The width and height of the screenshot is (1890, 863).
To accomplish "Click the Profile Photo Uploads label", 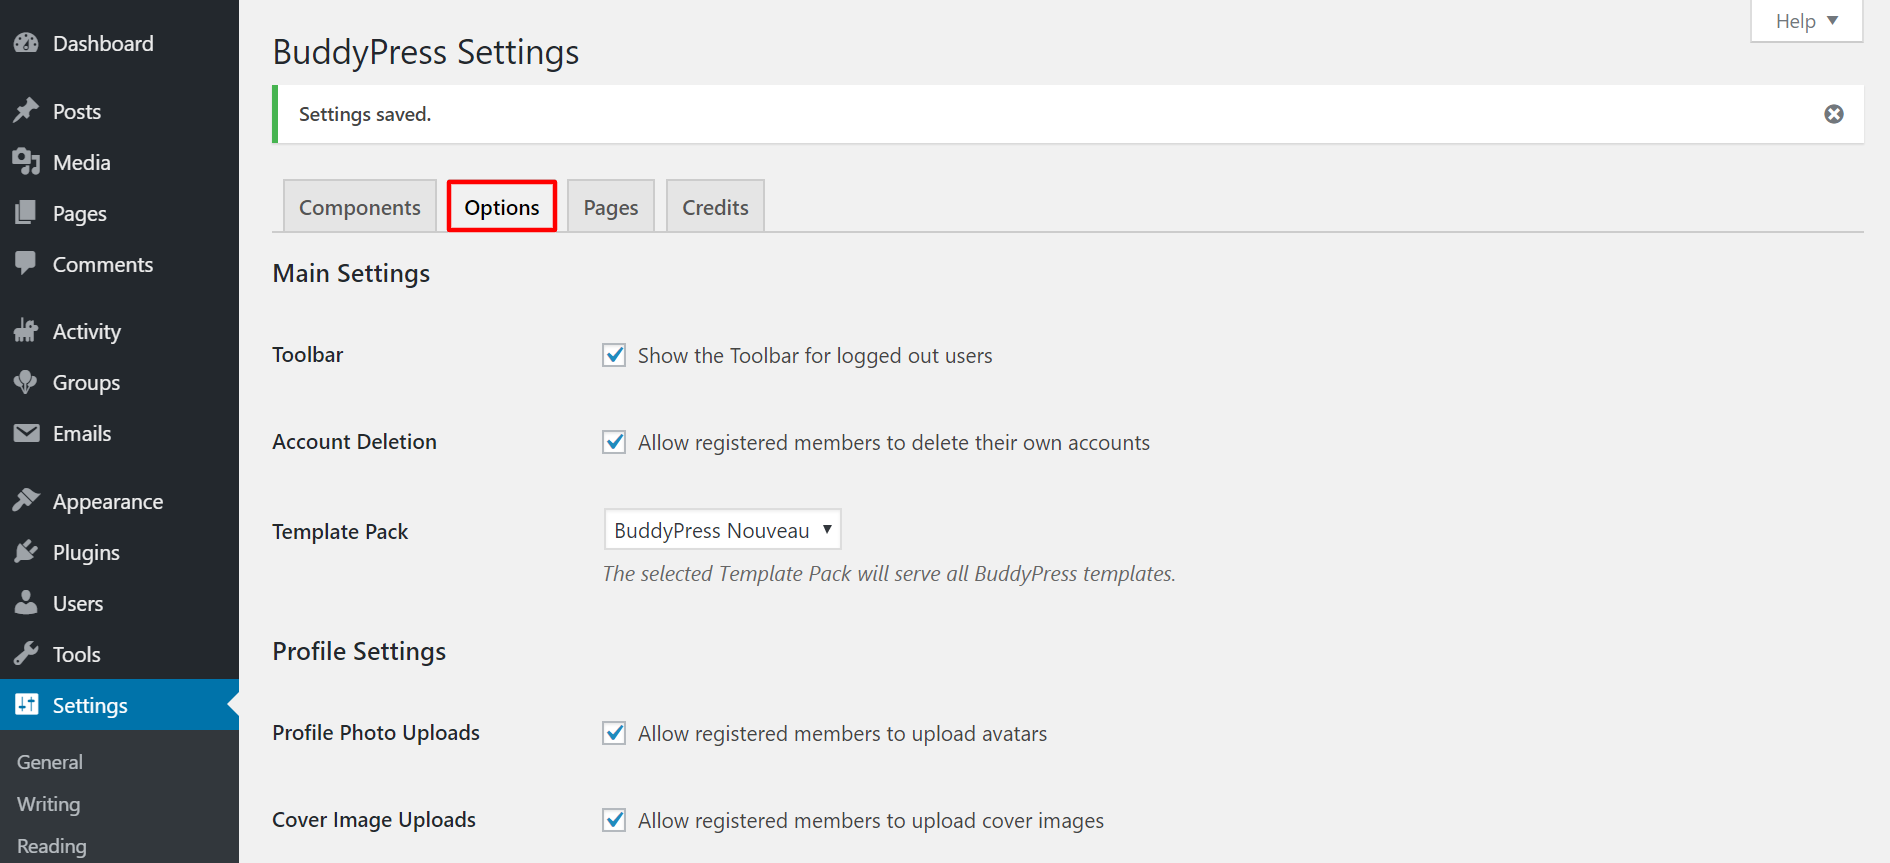I will pyautogui.click(x=376, y=732).
